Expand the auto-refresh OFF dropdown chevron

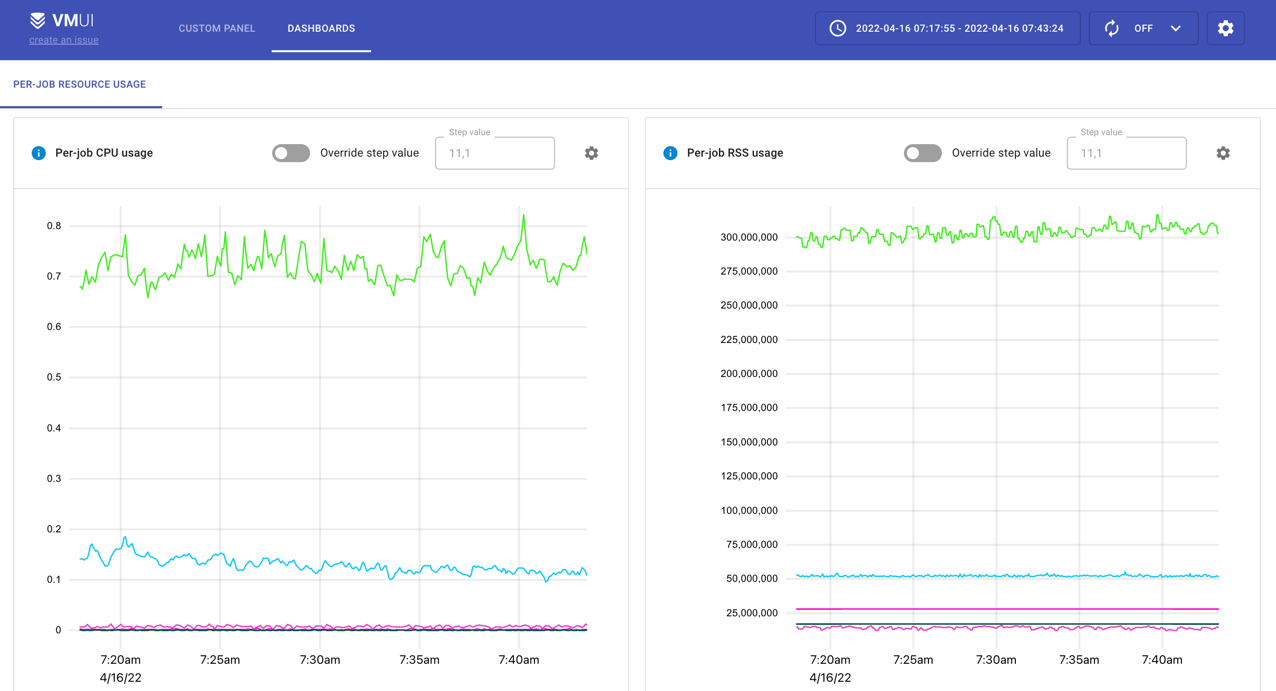point(1176,28)
